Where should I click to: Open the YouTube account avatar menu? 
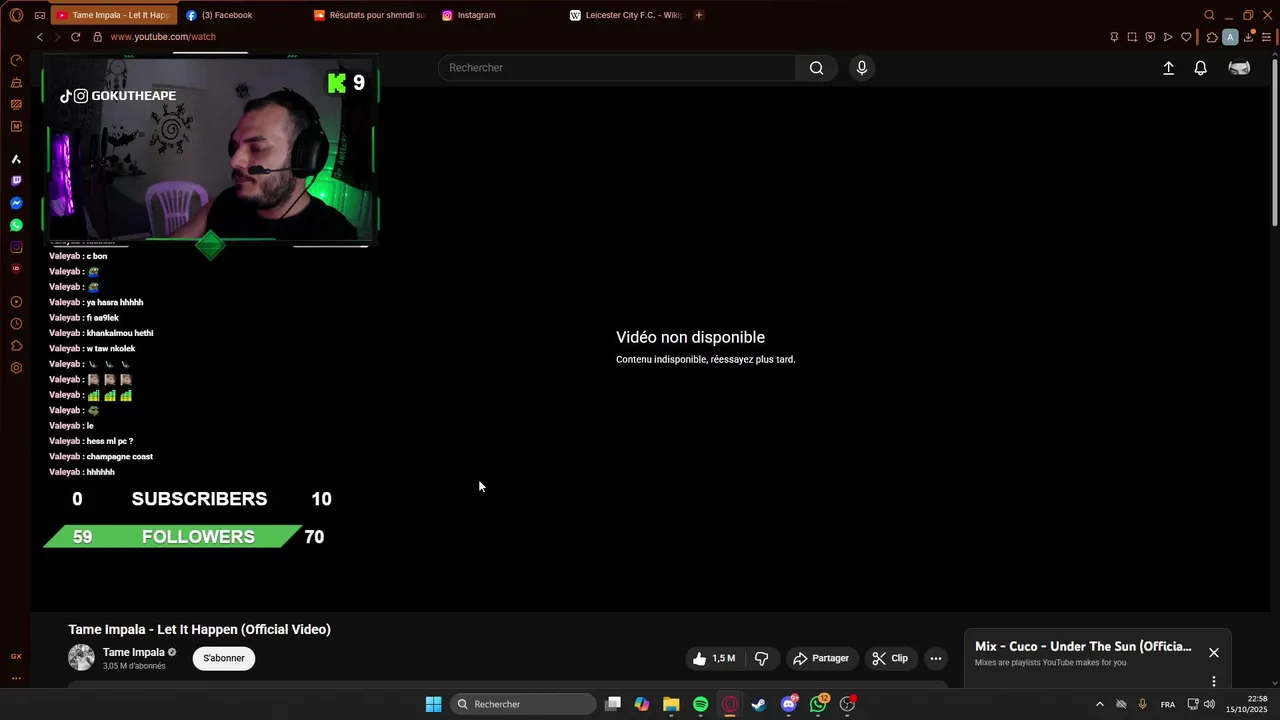pos(1239,68)
